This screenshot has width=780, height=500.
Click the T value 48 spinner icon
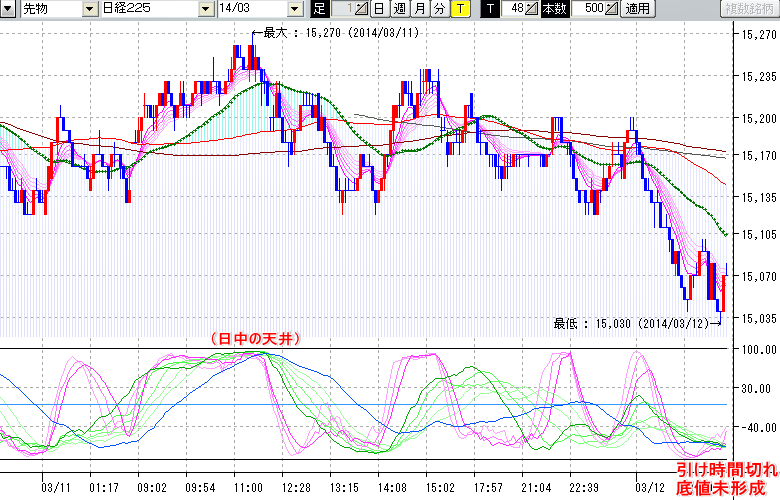(x=532, y=9)
